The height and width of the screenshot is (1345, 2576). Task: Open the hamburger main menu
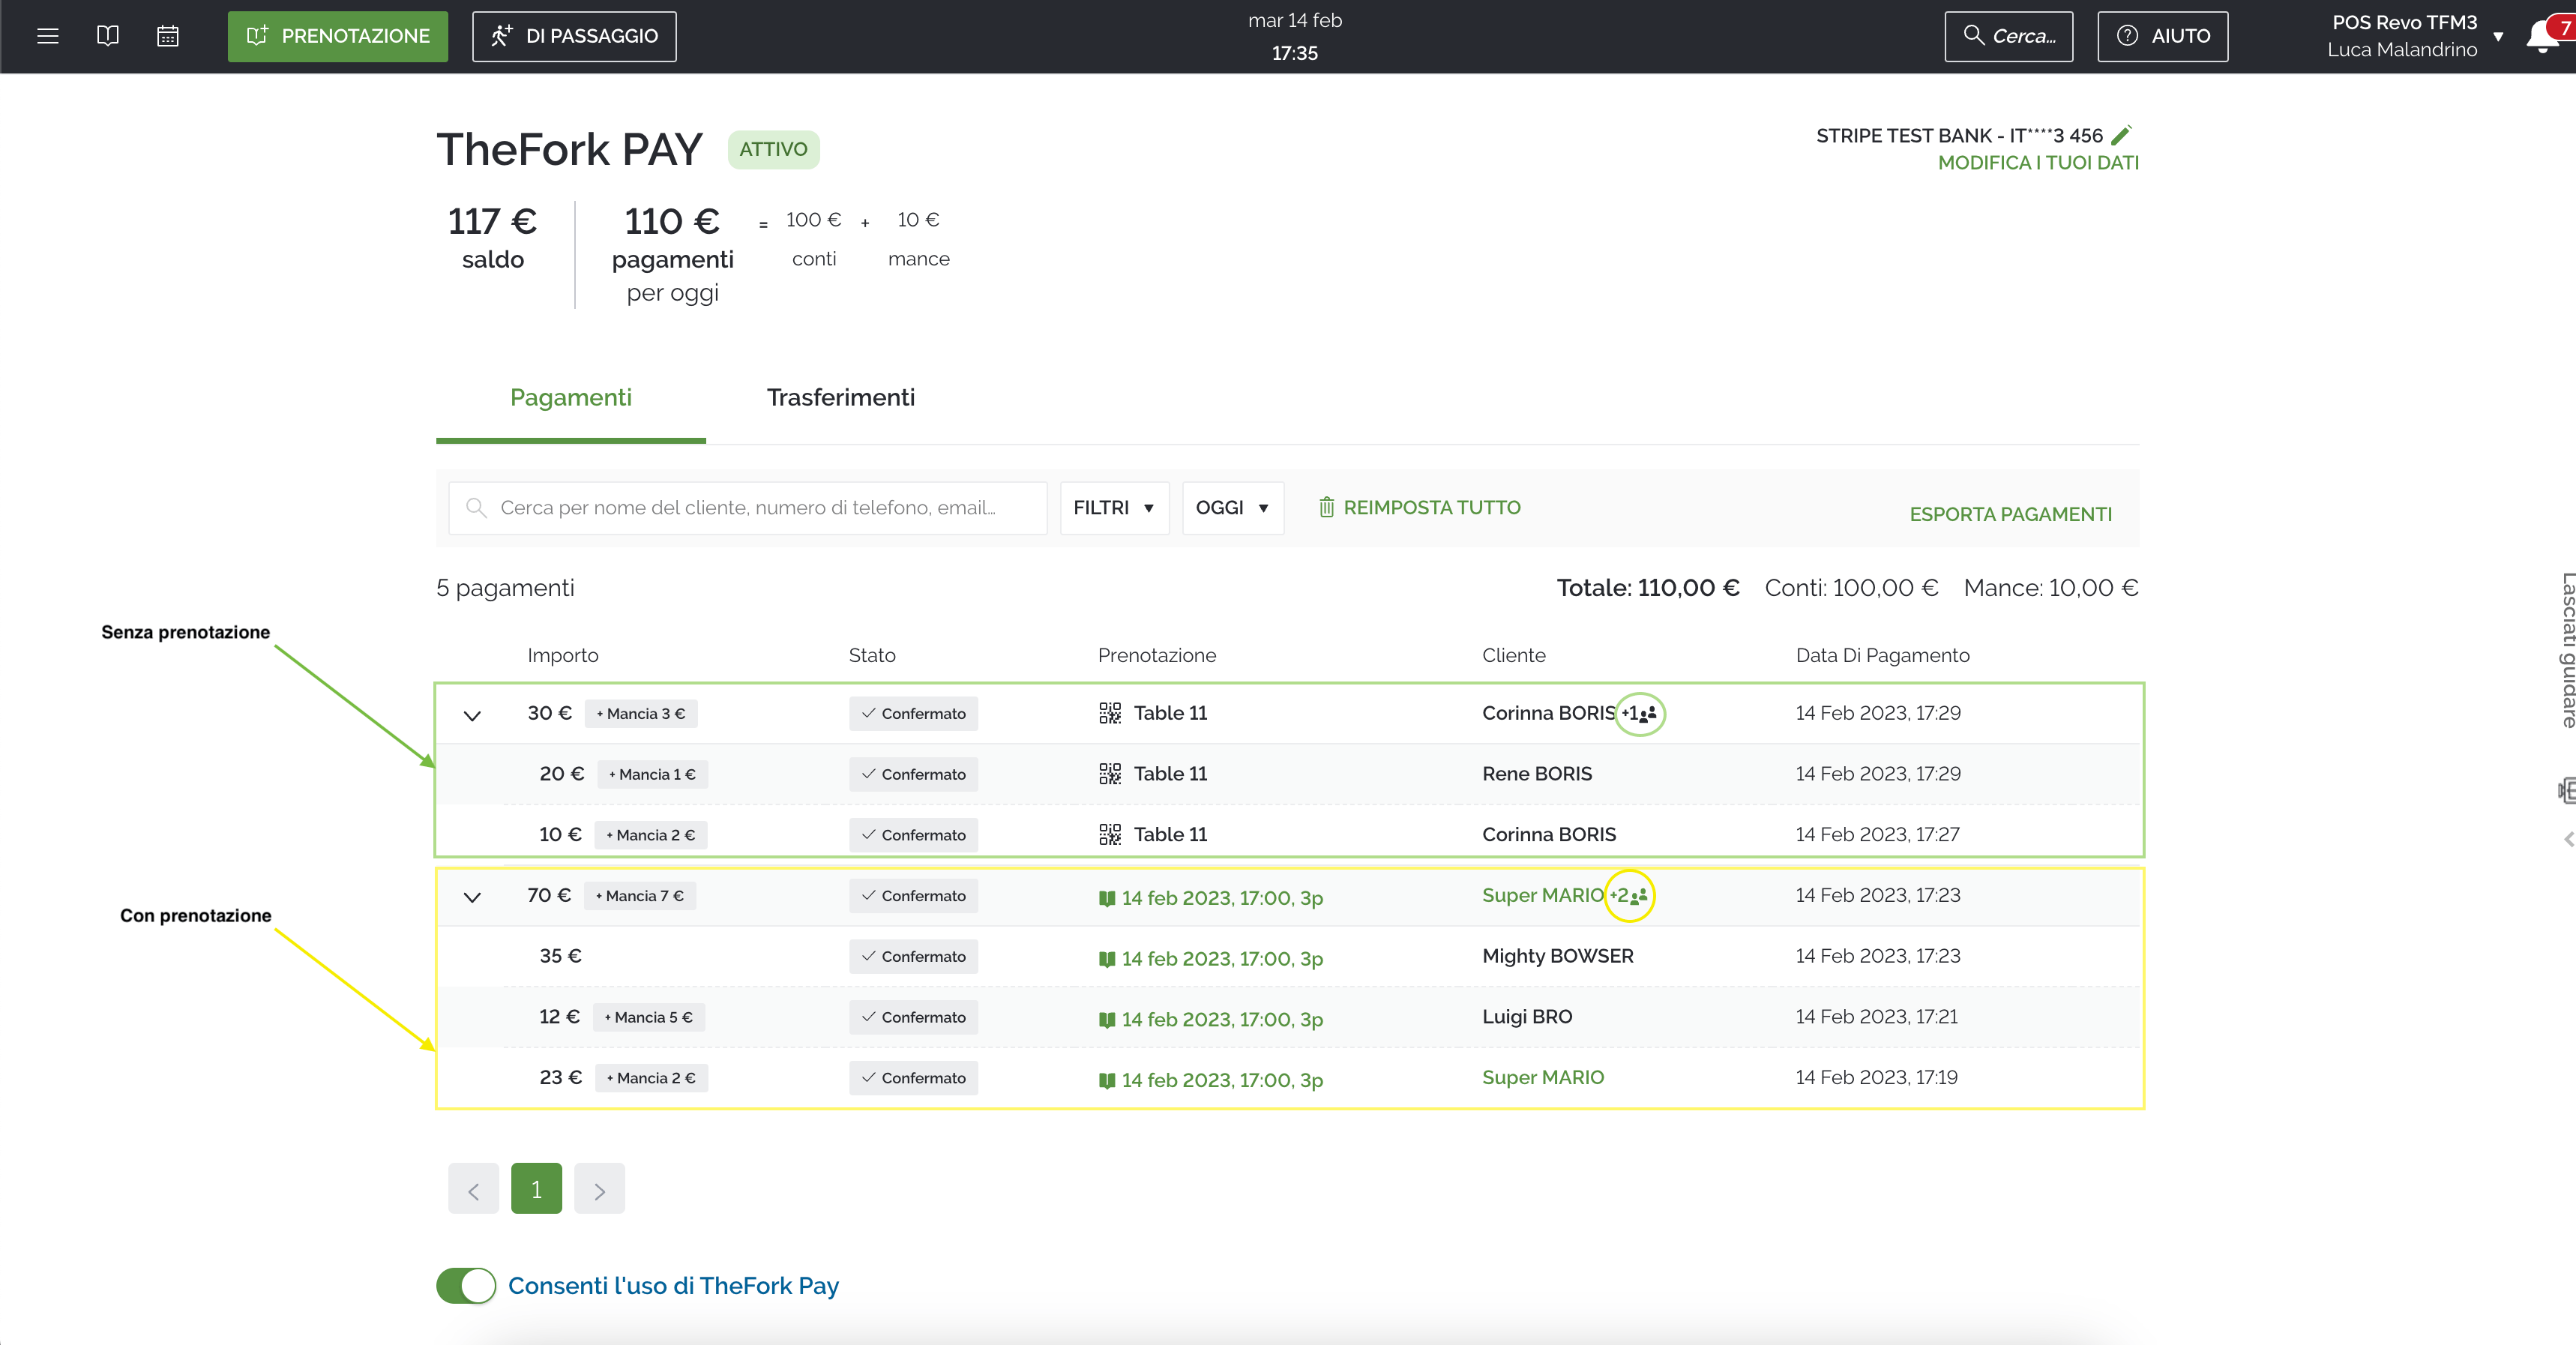click(x=47, y=36)
